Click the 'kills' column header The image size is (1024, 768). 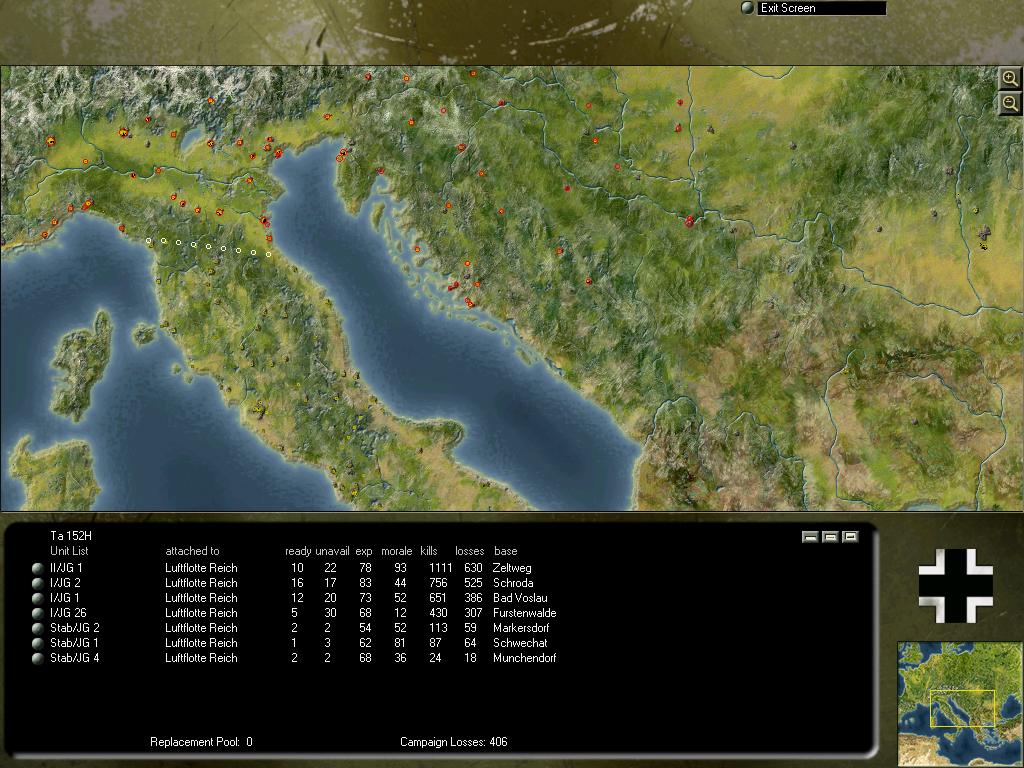(x=429, y=551)
